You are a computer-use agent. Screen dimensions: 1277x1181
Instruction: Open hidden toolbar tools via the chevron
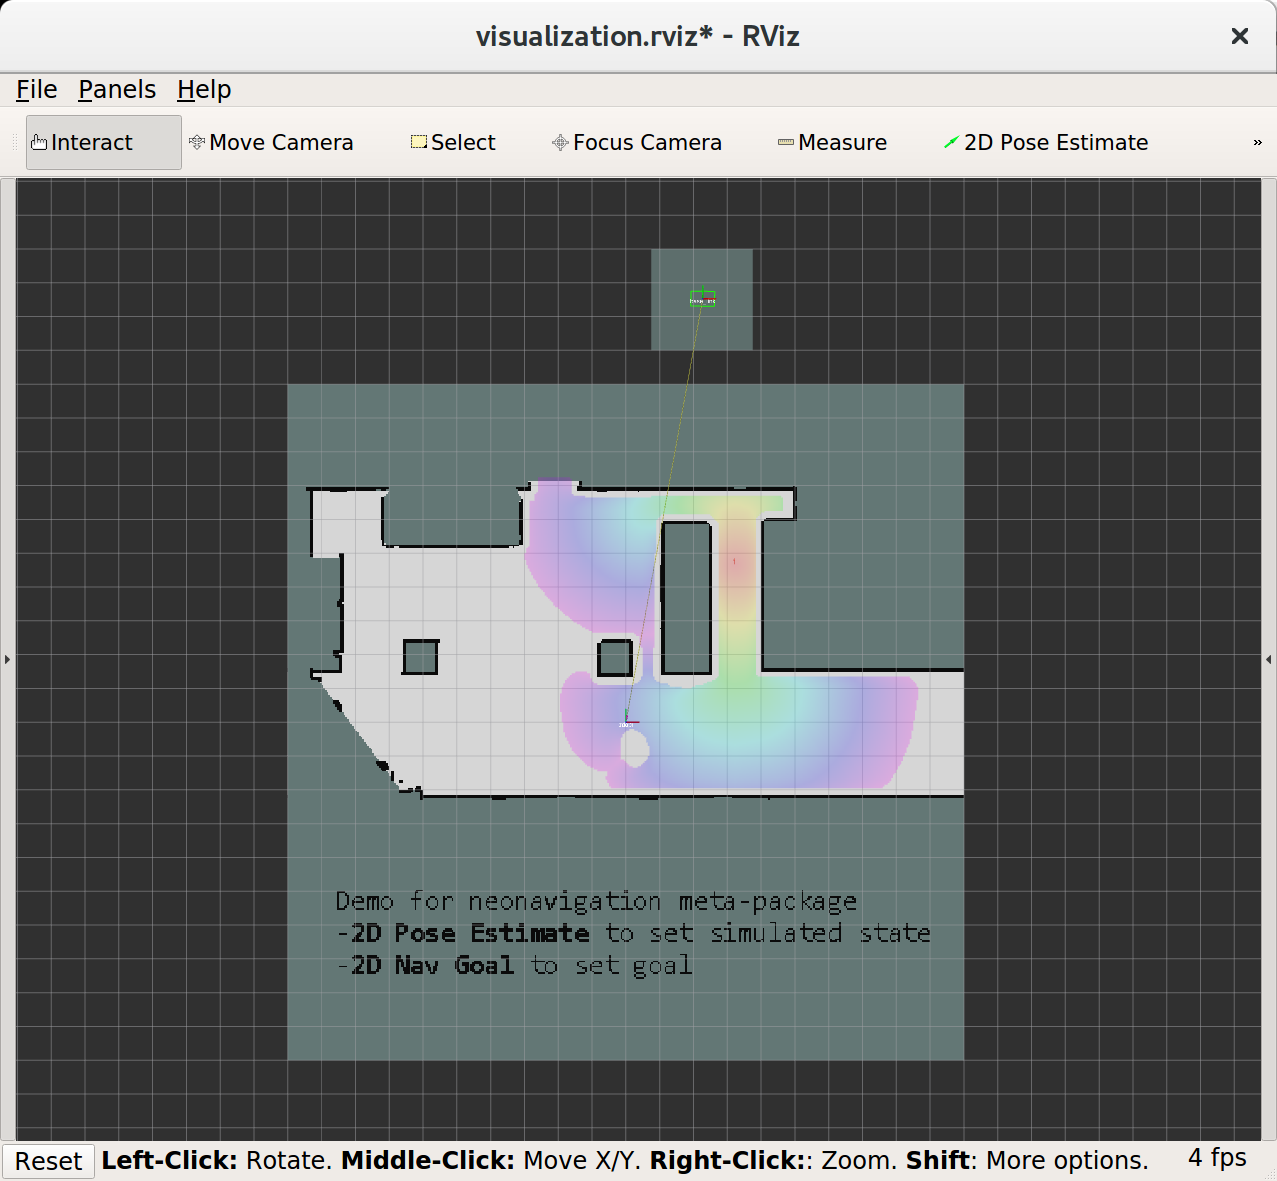pyautogui.click(x=1257, y=142)
